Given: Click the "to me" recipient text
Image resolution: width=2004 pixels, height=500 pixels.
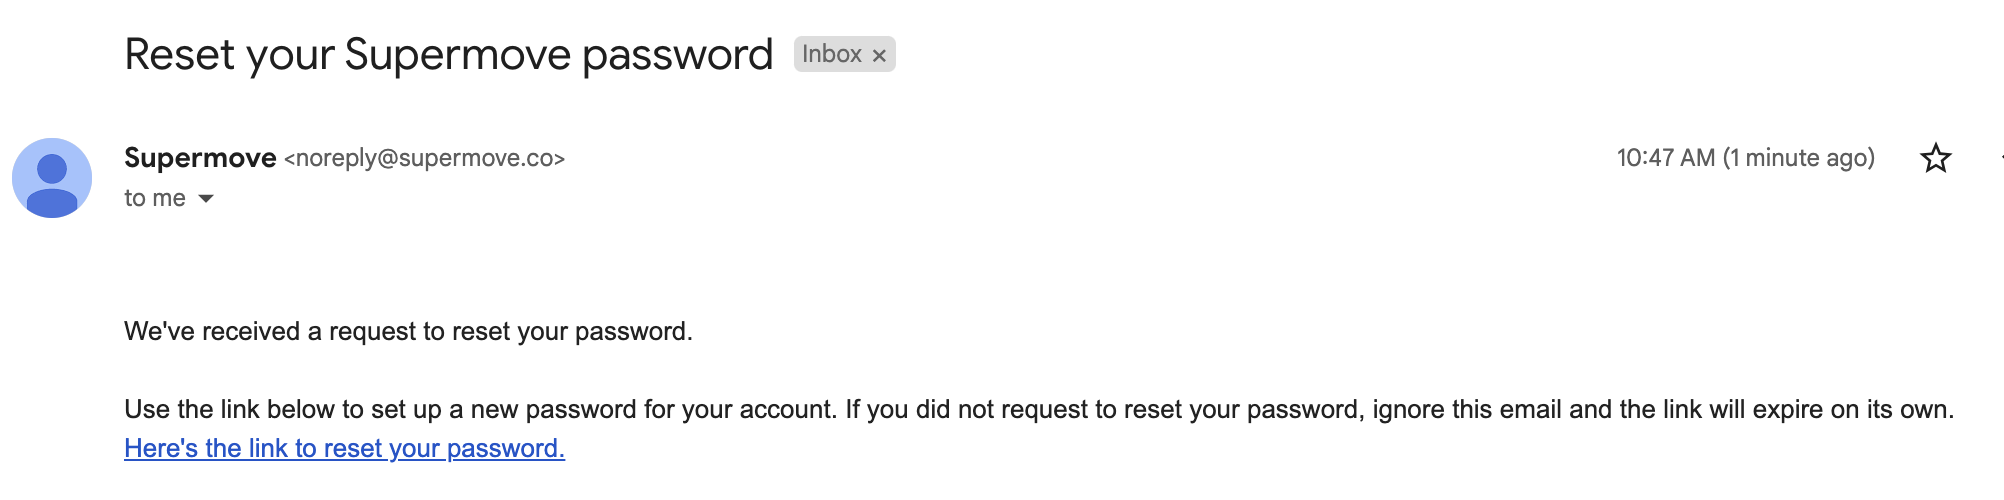Looking at the screenshot, I should 154,198.
